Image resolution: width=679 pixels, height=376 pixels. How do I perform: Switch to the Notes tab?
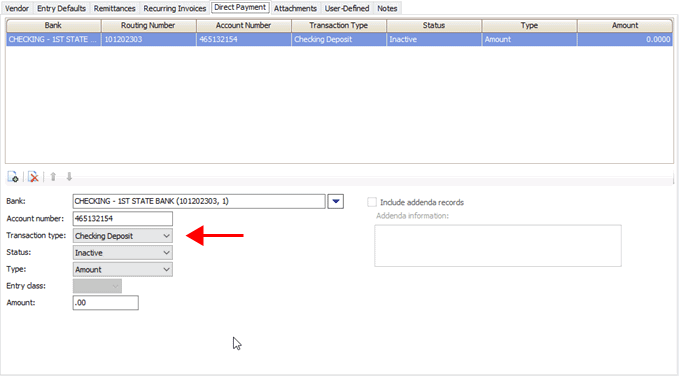pos(387,8)
